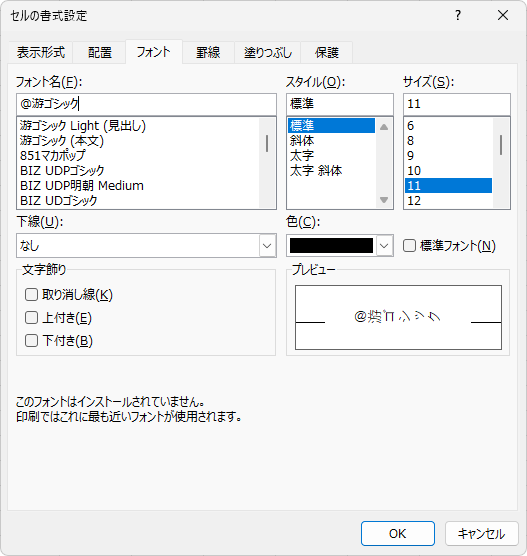Click the キャンセル button

pyautogui.click(x=482, y=533)
